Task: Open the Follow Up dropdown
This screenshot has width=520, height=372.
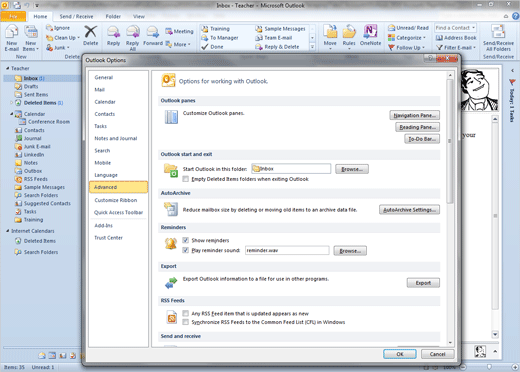Action: click(406, 48)
